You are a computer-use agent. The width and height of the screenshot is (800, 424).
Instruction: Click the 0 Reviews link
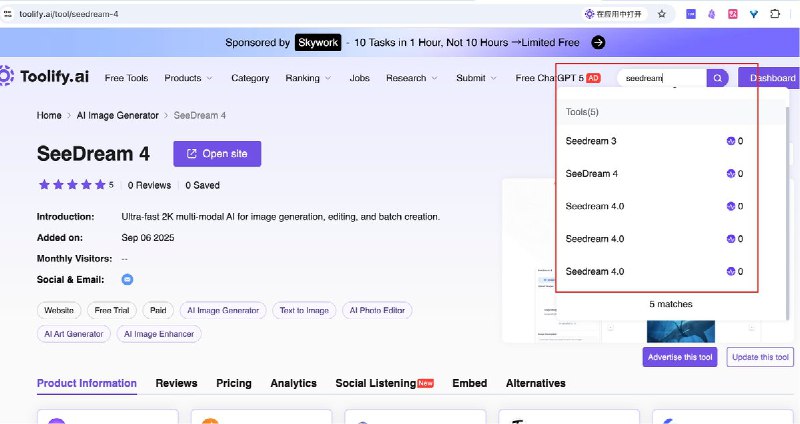tap(149, 185)
